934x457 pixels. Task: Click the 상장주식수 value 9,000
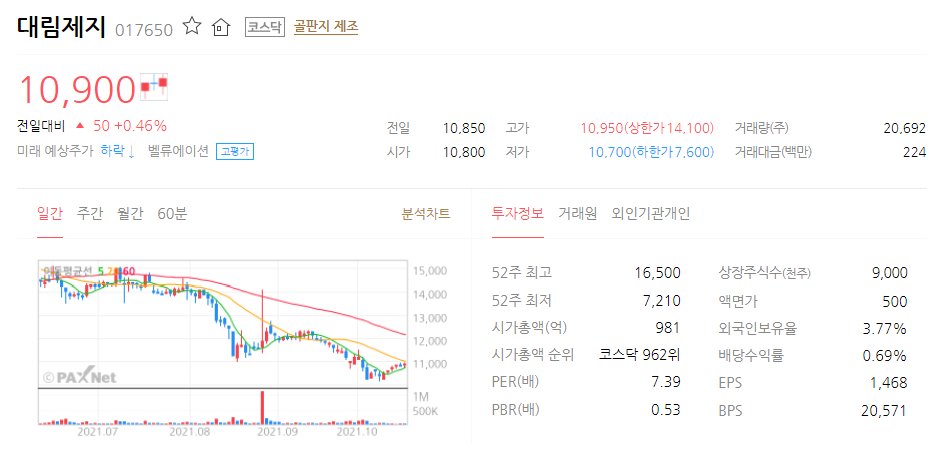coord(889,273)
